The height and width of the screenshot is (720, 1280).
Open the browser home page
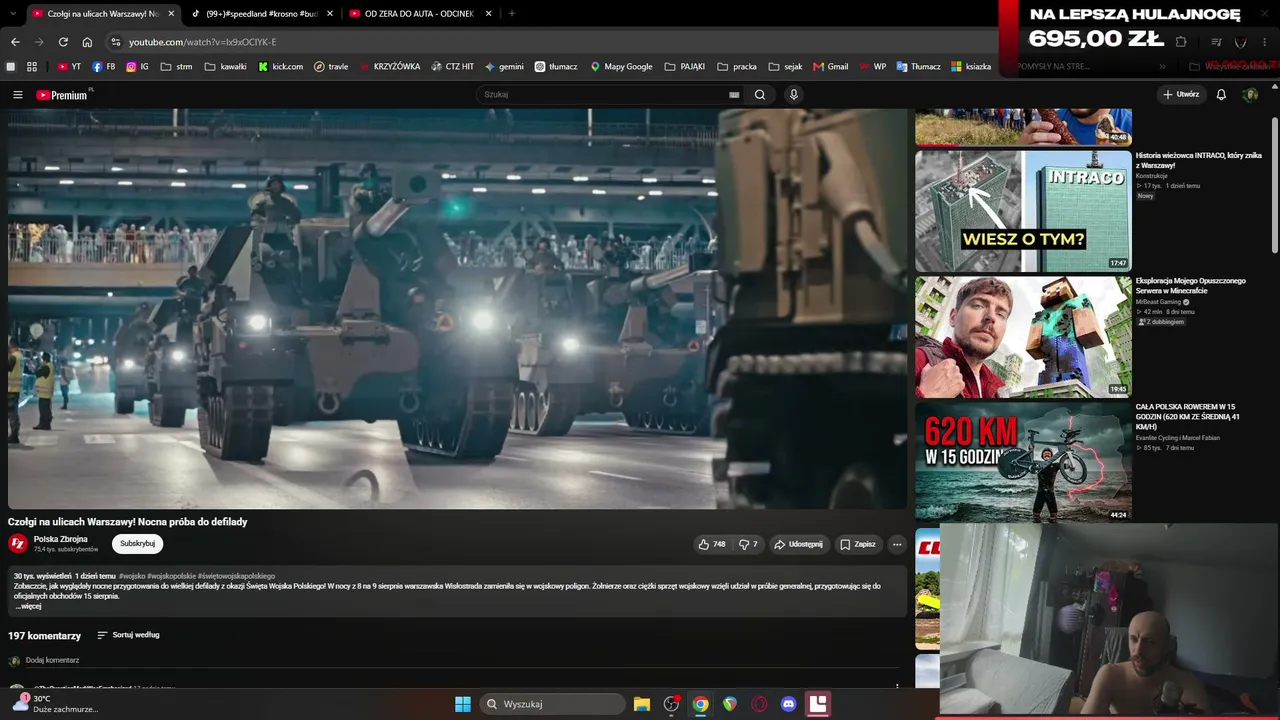87,42
